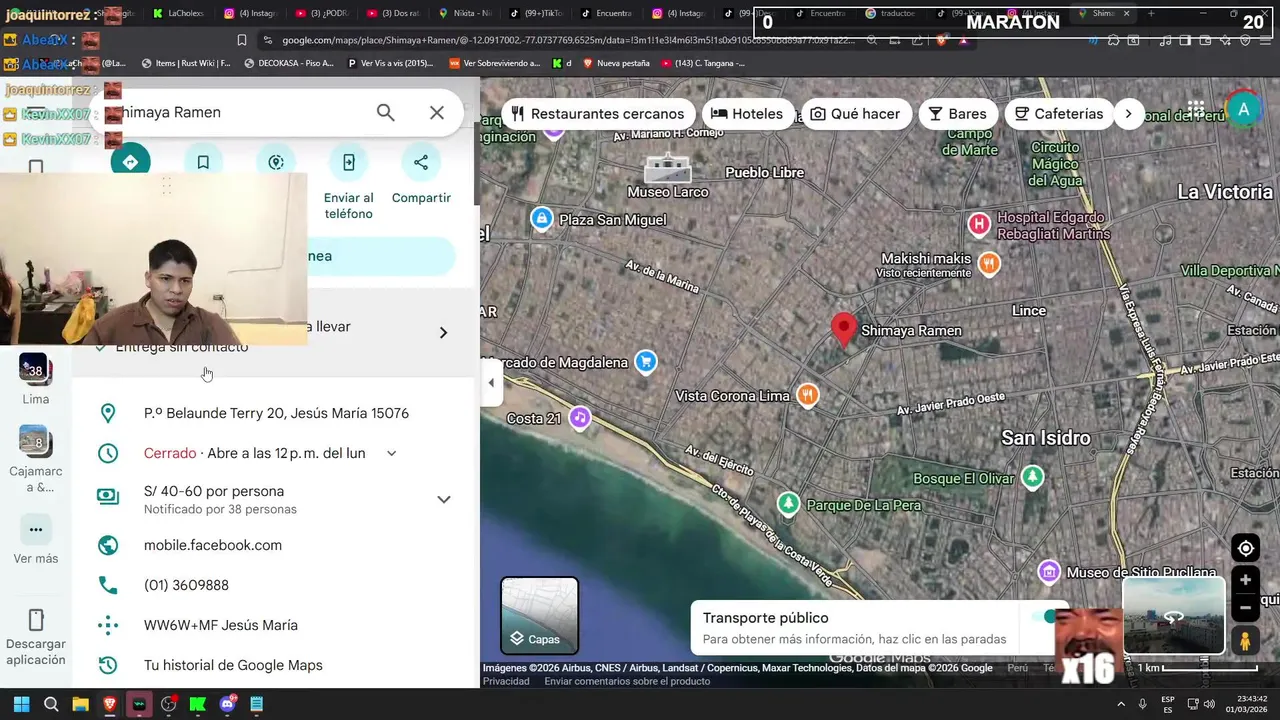This screenshot has width=1280, height=720.
Task: Expand the S/ 40-60 price details chevron
Action: pyautogui.click(x=444, y=499)
